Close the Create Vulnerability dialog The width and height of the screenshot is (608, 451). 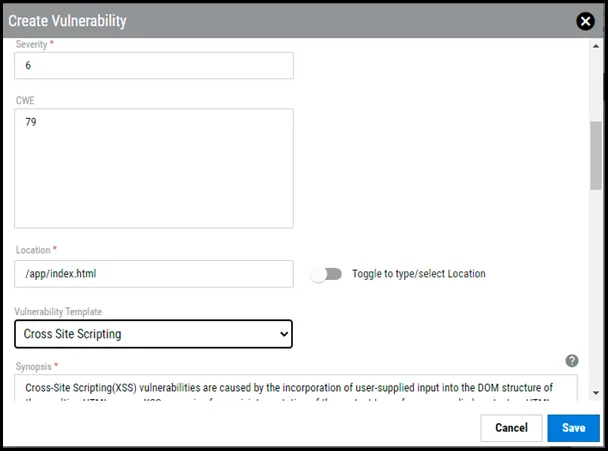pyautogui.click(x=585, y=21)
